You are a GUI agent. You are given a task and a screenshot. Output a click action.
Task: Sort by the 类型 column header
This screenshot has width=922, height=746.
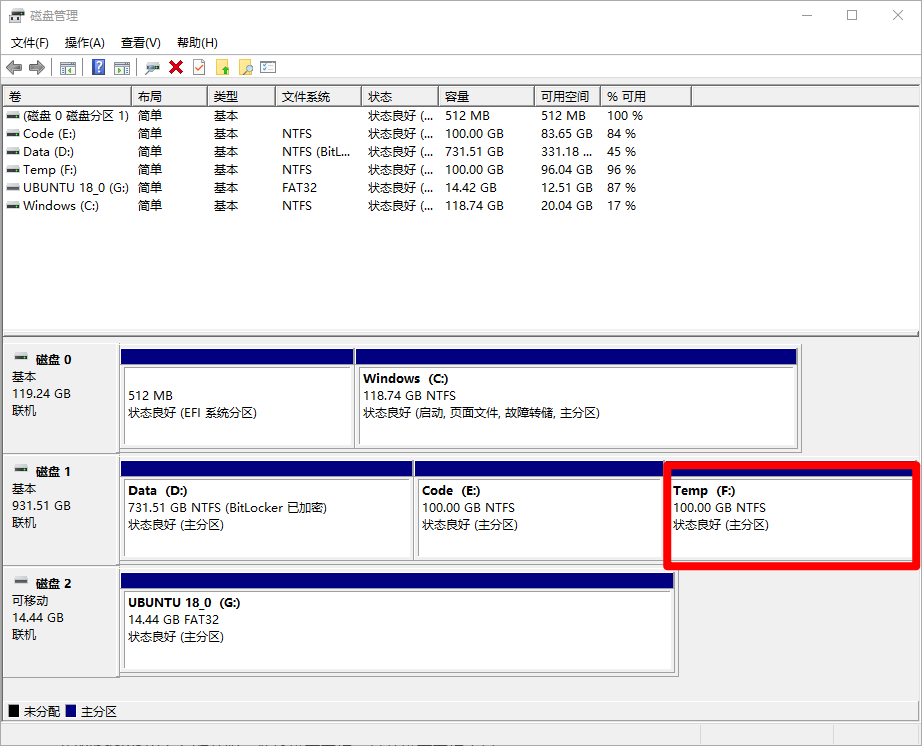coord(241,96)
